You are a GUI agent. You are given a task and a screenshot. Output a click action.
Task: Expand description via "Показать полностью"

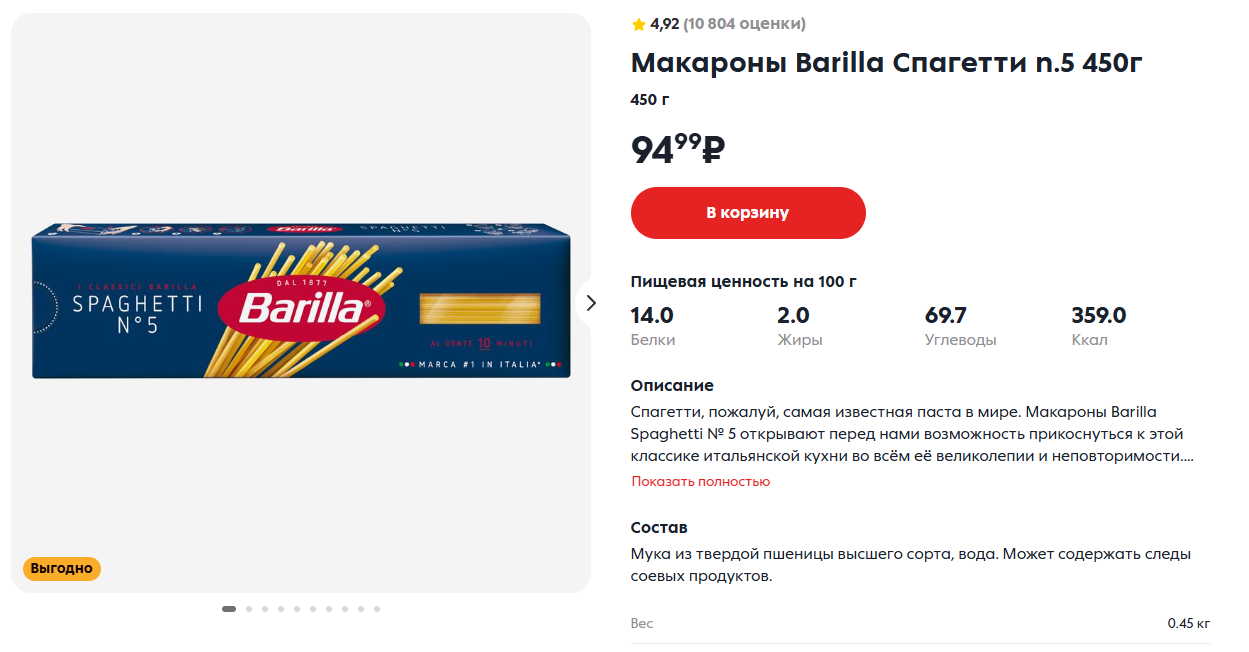(700, 481)
